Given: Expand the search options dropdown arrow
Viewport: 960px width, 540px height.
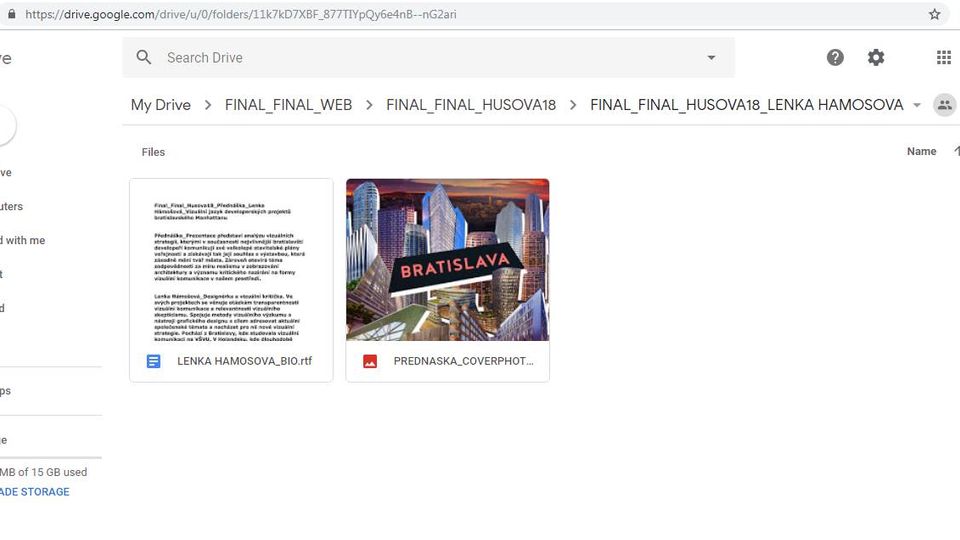Looking at the screenshot, I should point(711,58).
